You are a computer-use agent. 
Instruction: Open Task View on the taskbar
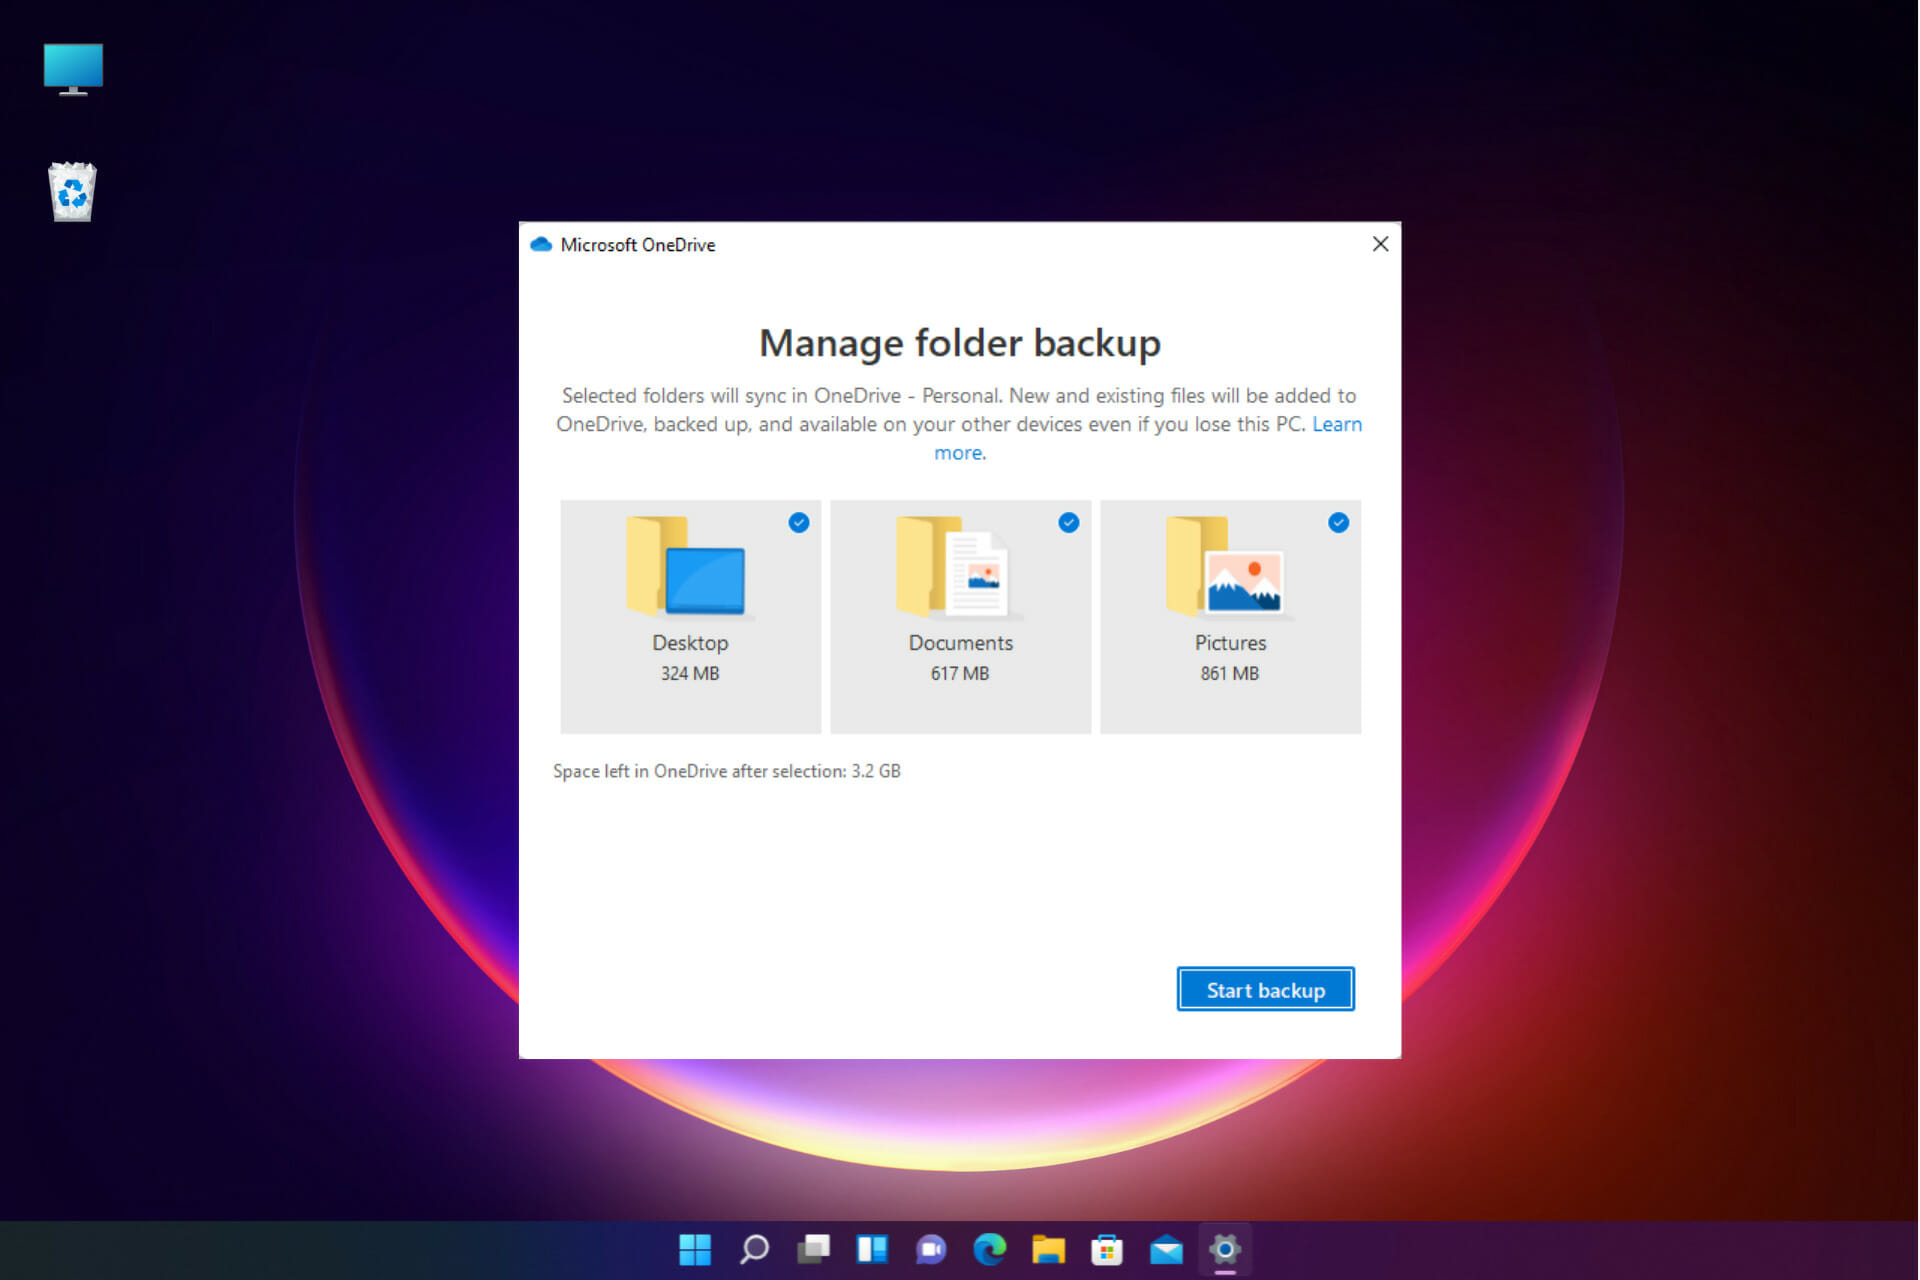tap(813, 1249)
